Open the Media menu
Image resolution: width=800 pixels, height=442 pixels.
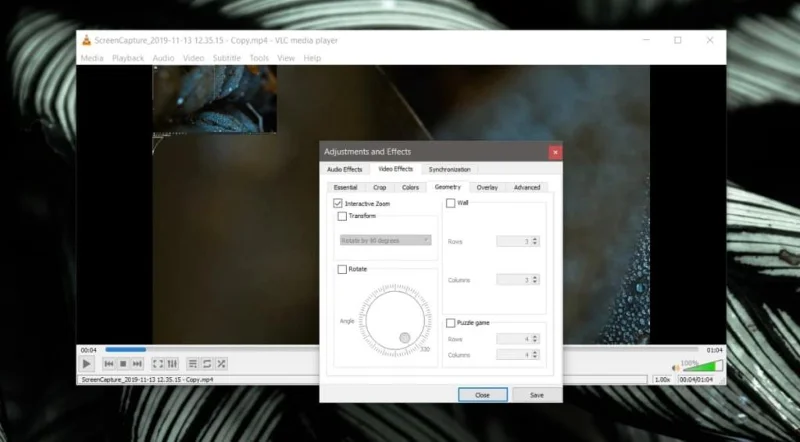92,58
